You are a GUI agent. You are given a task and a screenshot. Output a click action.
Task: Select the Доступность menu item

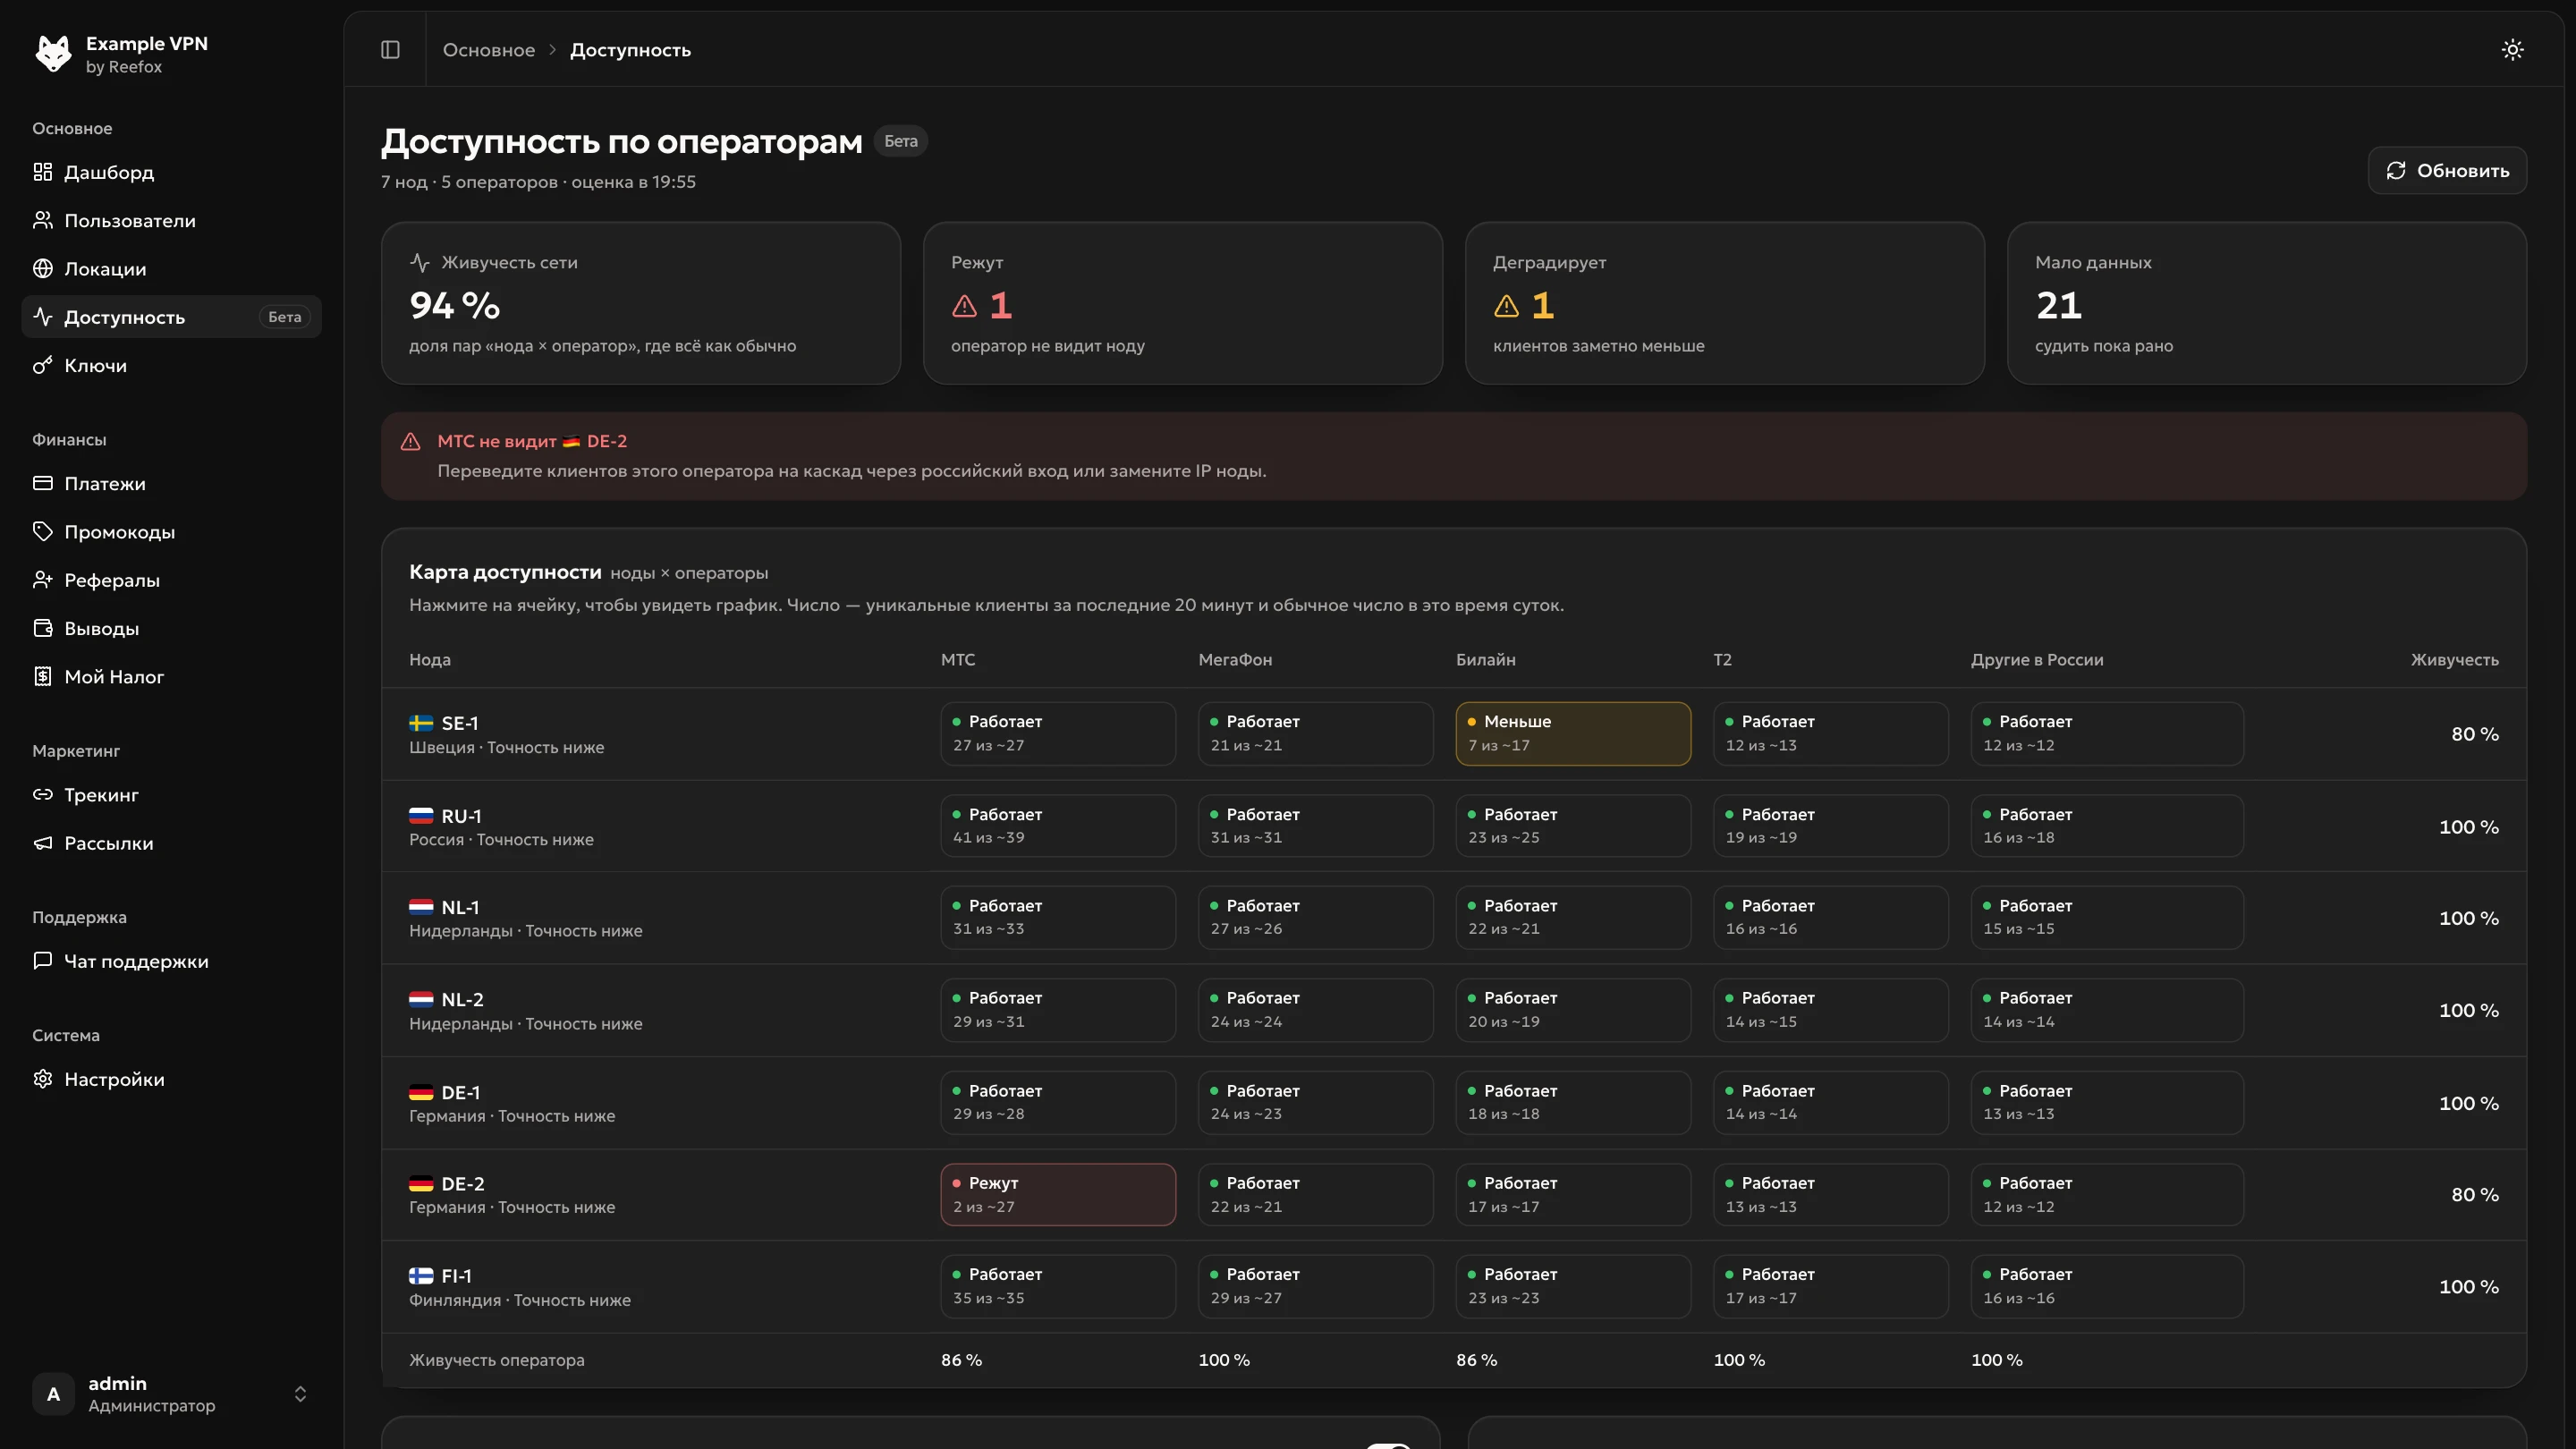[x=171, y=317]
